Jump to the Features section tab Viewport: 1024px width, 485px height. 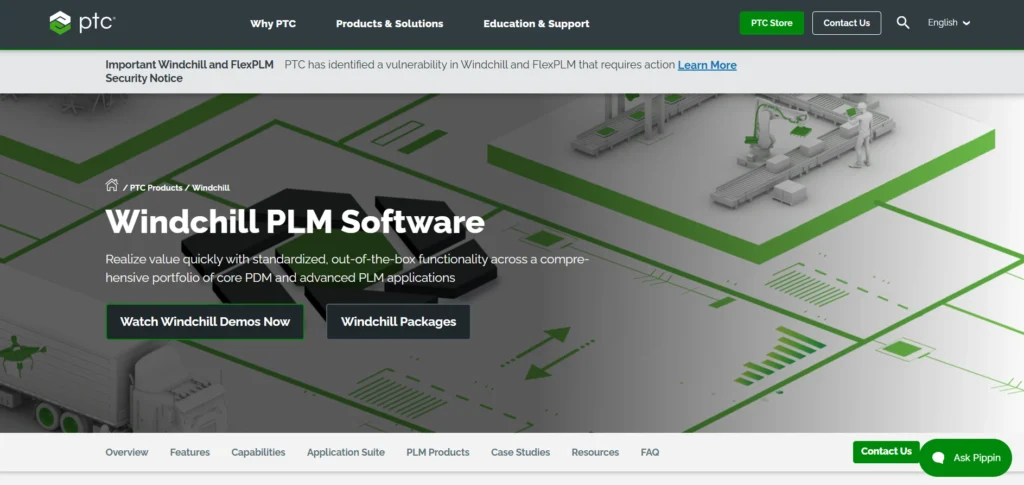pos(190,452)
